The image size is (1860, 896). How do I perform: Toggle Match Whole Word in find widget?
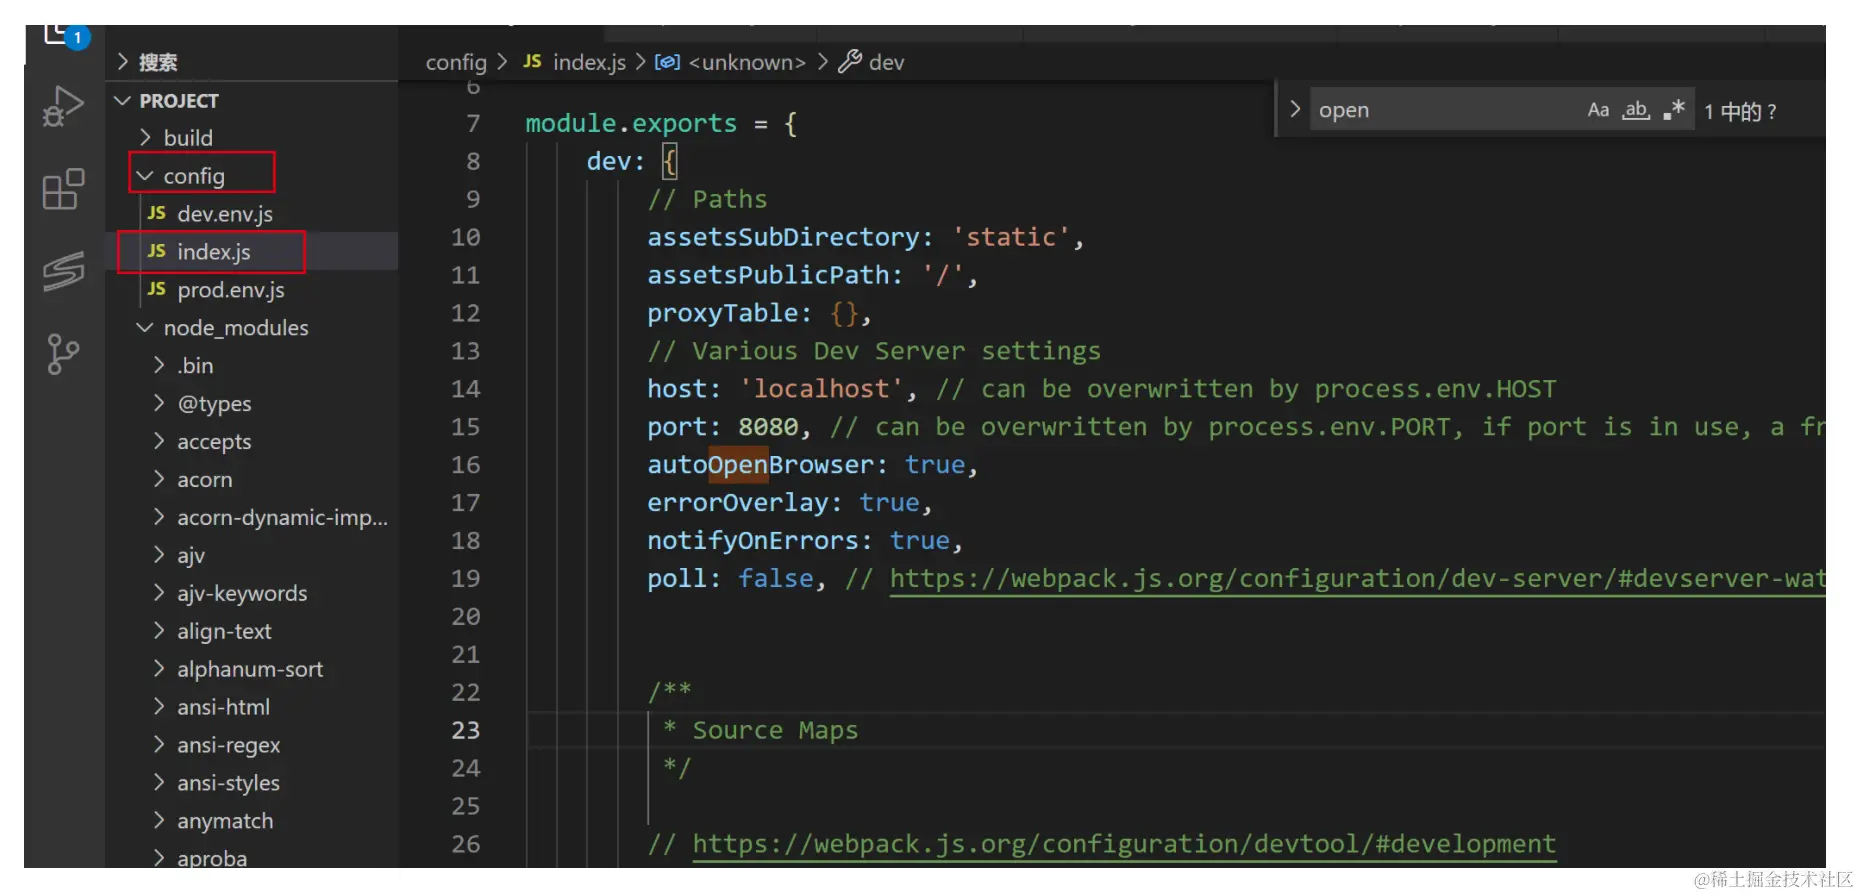click(1636, 110)
